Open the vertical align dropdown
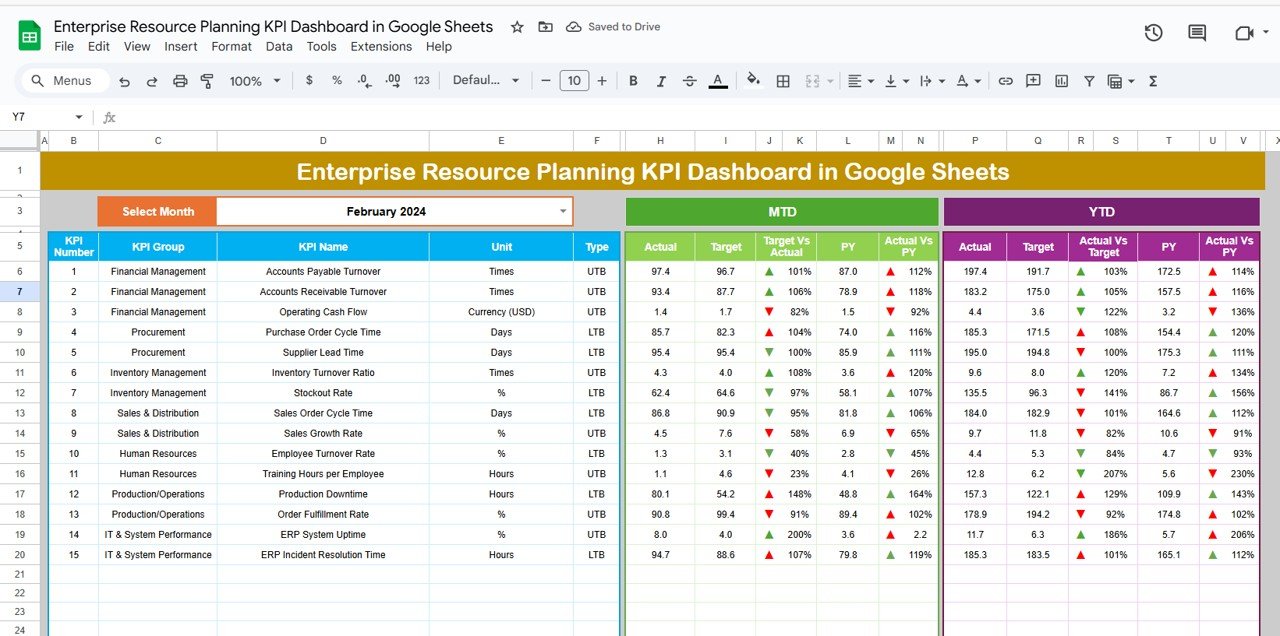The image size is (1280, 636). 895,81
